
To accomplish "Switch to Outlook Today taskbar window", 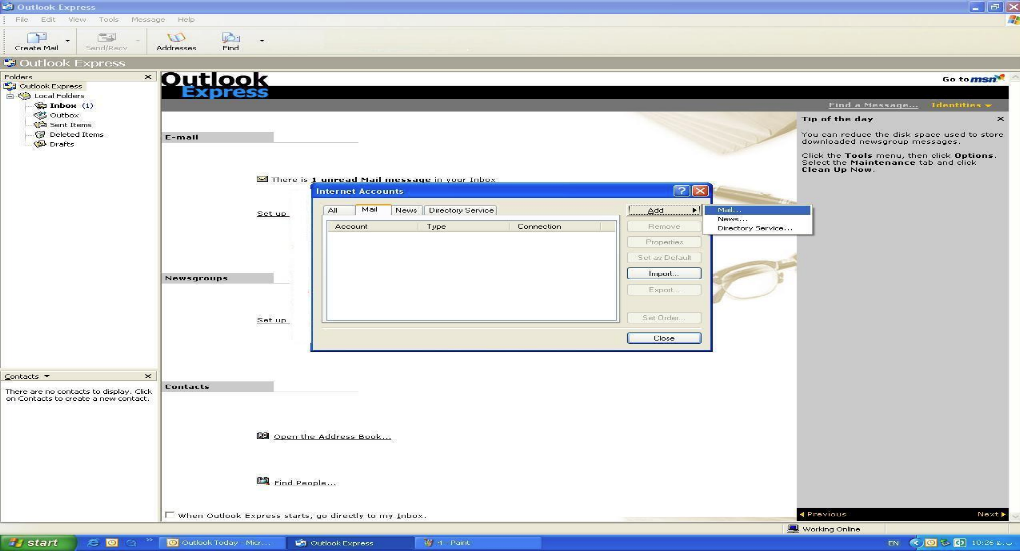I will 224,542.
